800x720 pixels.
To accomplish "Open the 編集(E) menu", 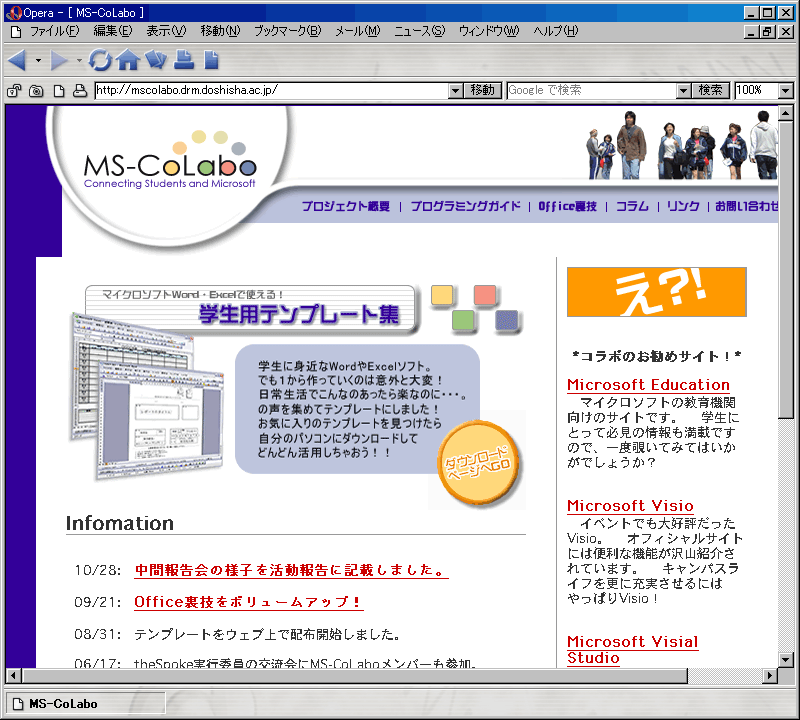I will click(113, 31).
